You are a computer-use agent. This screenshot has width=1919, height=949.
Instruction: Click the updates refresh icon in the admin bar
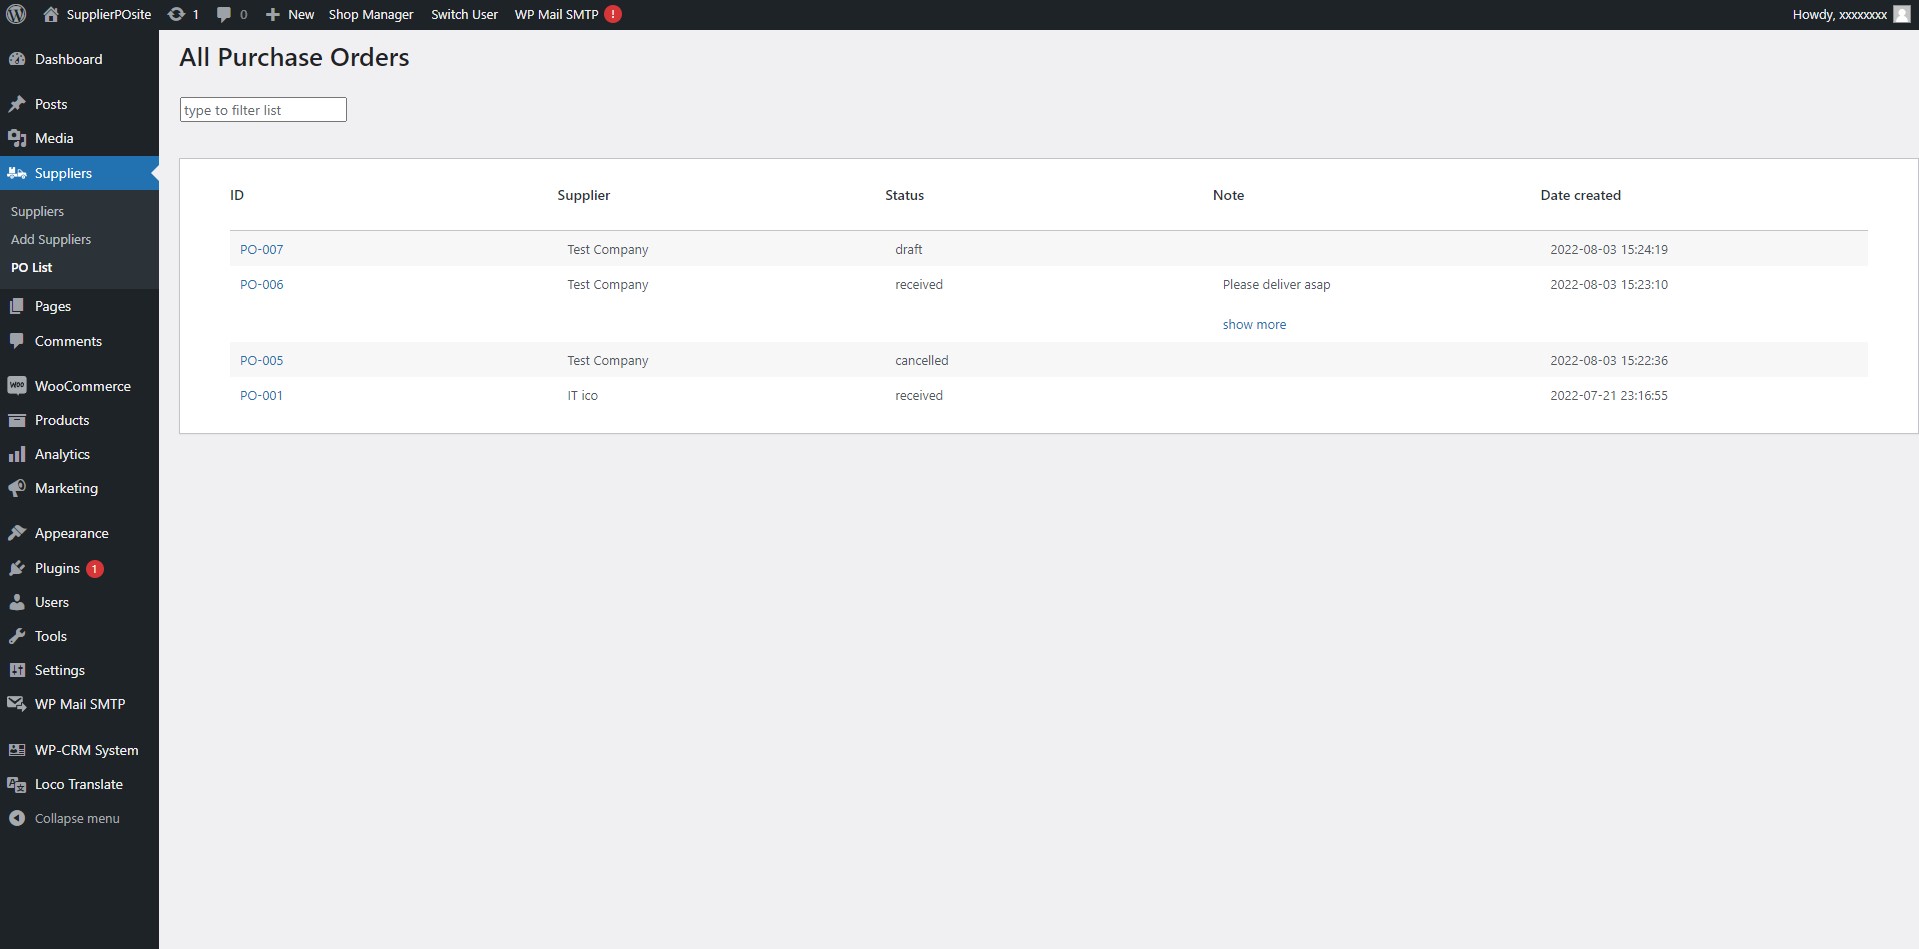pos(176,14)
